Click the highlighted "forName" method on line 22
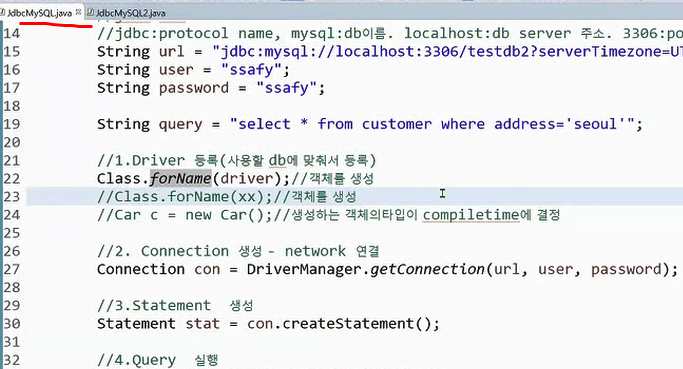 (180, 179)
